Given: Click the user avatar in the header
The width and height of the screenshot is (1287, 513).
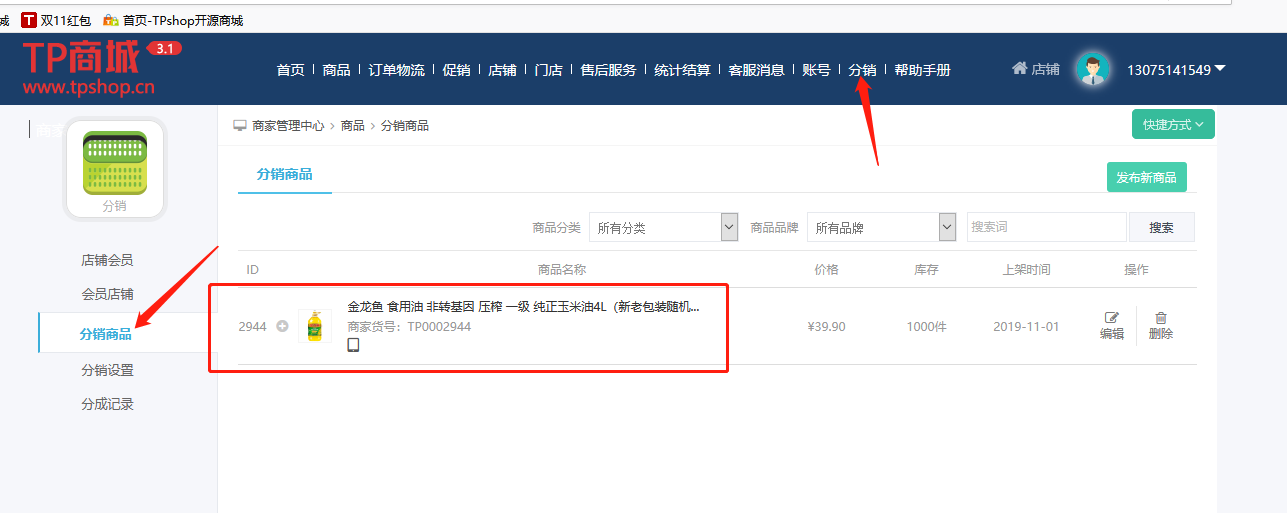Looking at the screenshot, I should tap(1094, 69).
